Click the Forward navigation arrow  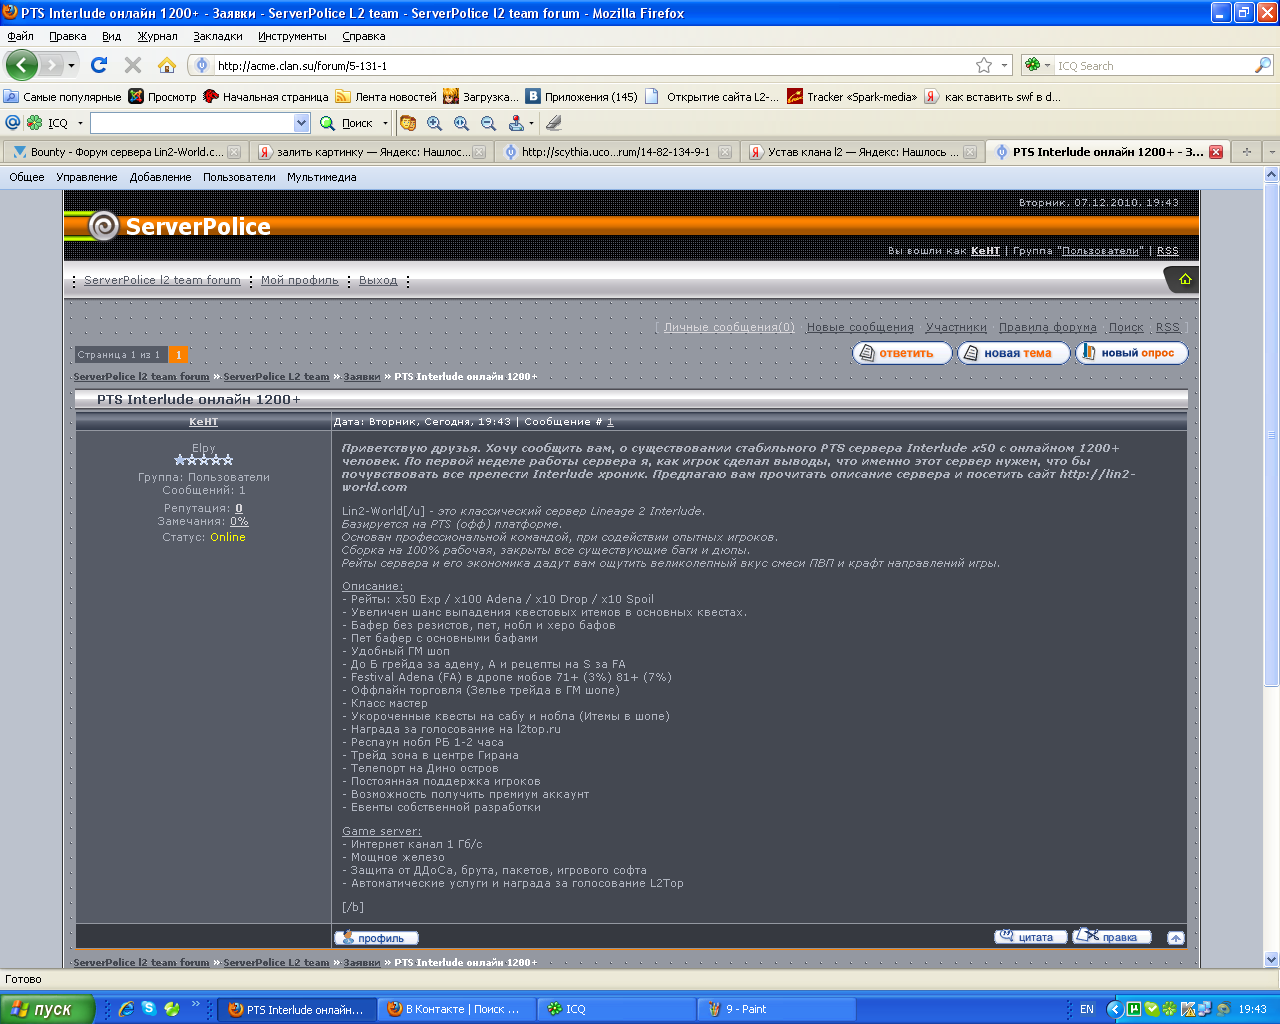[51, 65]
